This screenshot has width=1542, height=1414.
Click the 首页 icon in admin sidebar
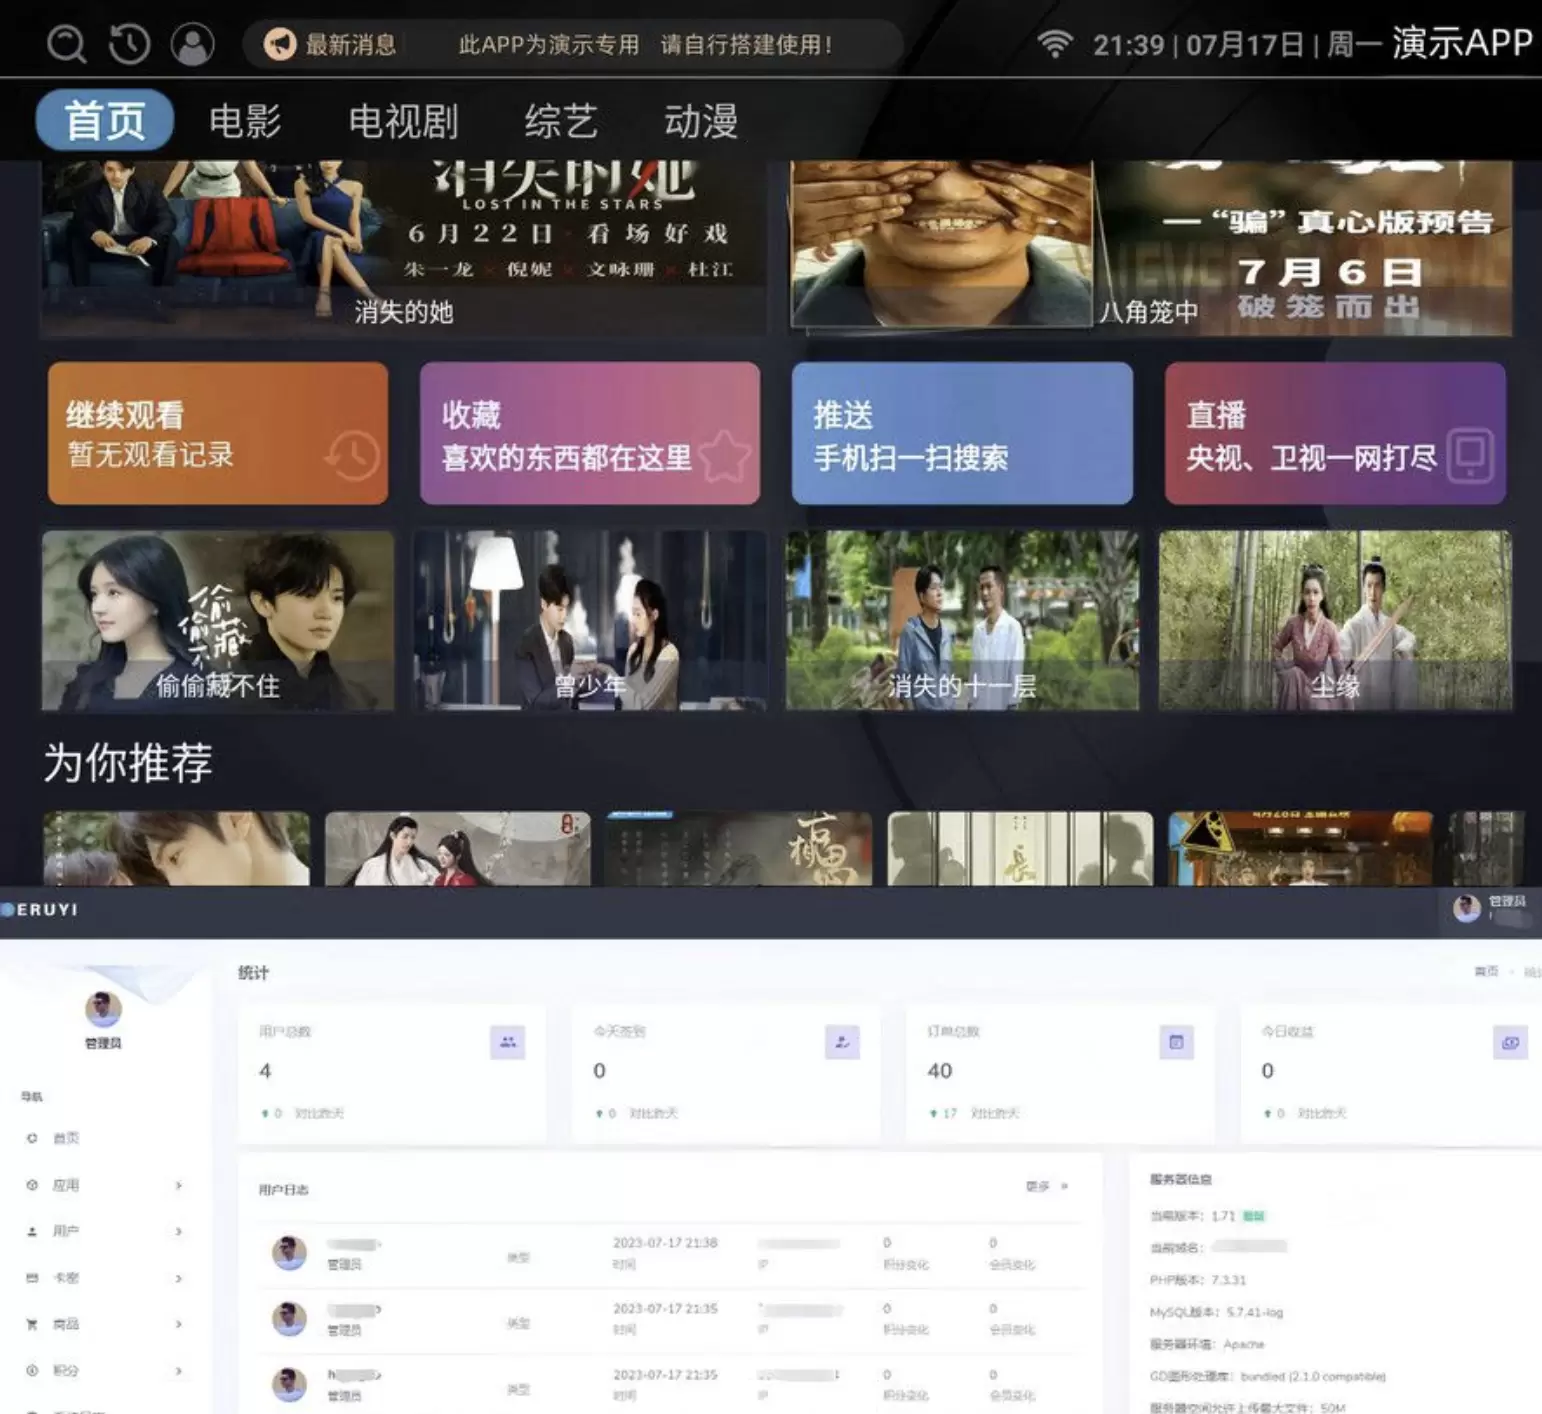(32, 1138)
